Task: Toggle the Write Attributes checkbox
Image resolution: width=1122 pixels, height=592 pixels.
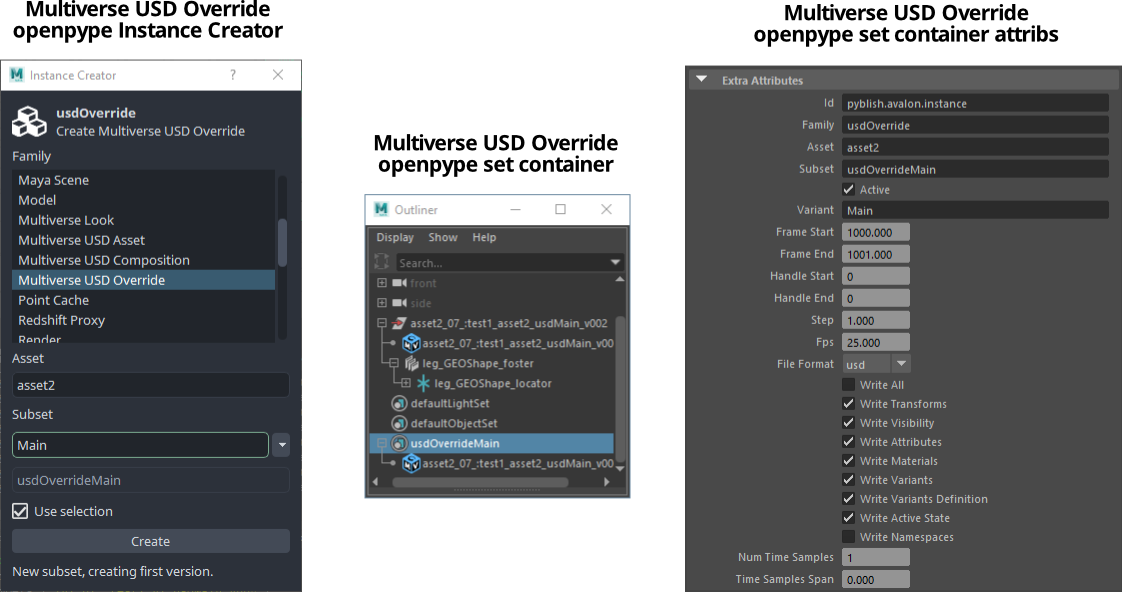Action: click(849, 442)
